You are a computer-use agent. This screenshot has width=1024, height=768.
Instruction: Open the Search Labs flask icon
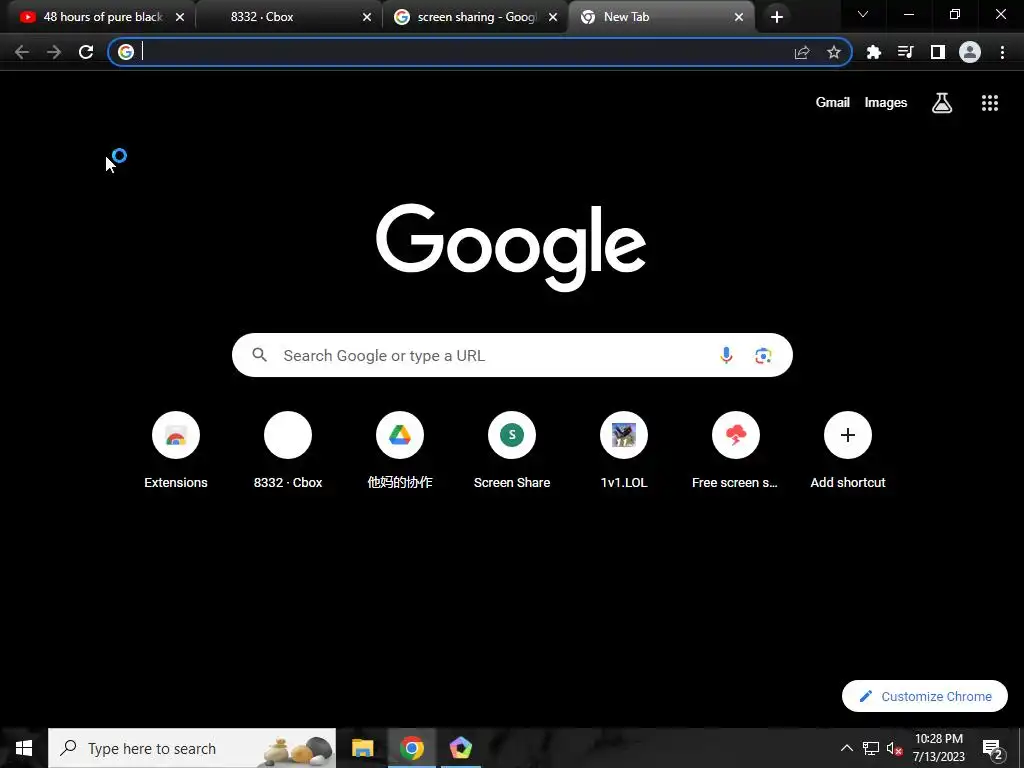tap(942, 103)
